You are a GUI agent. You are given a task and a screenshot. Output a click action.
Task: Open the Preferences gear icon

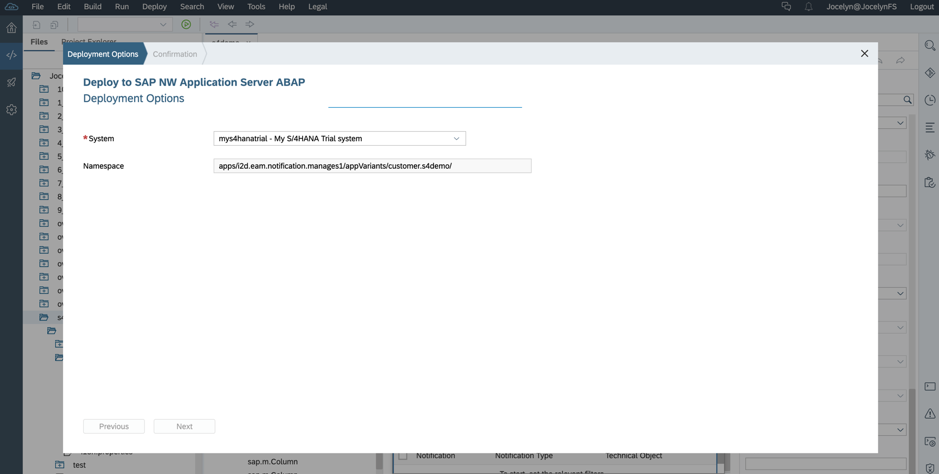11,110
